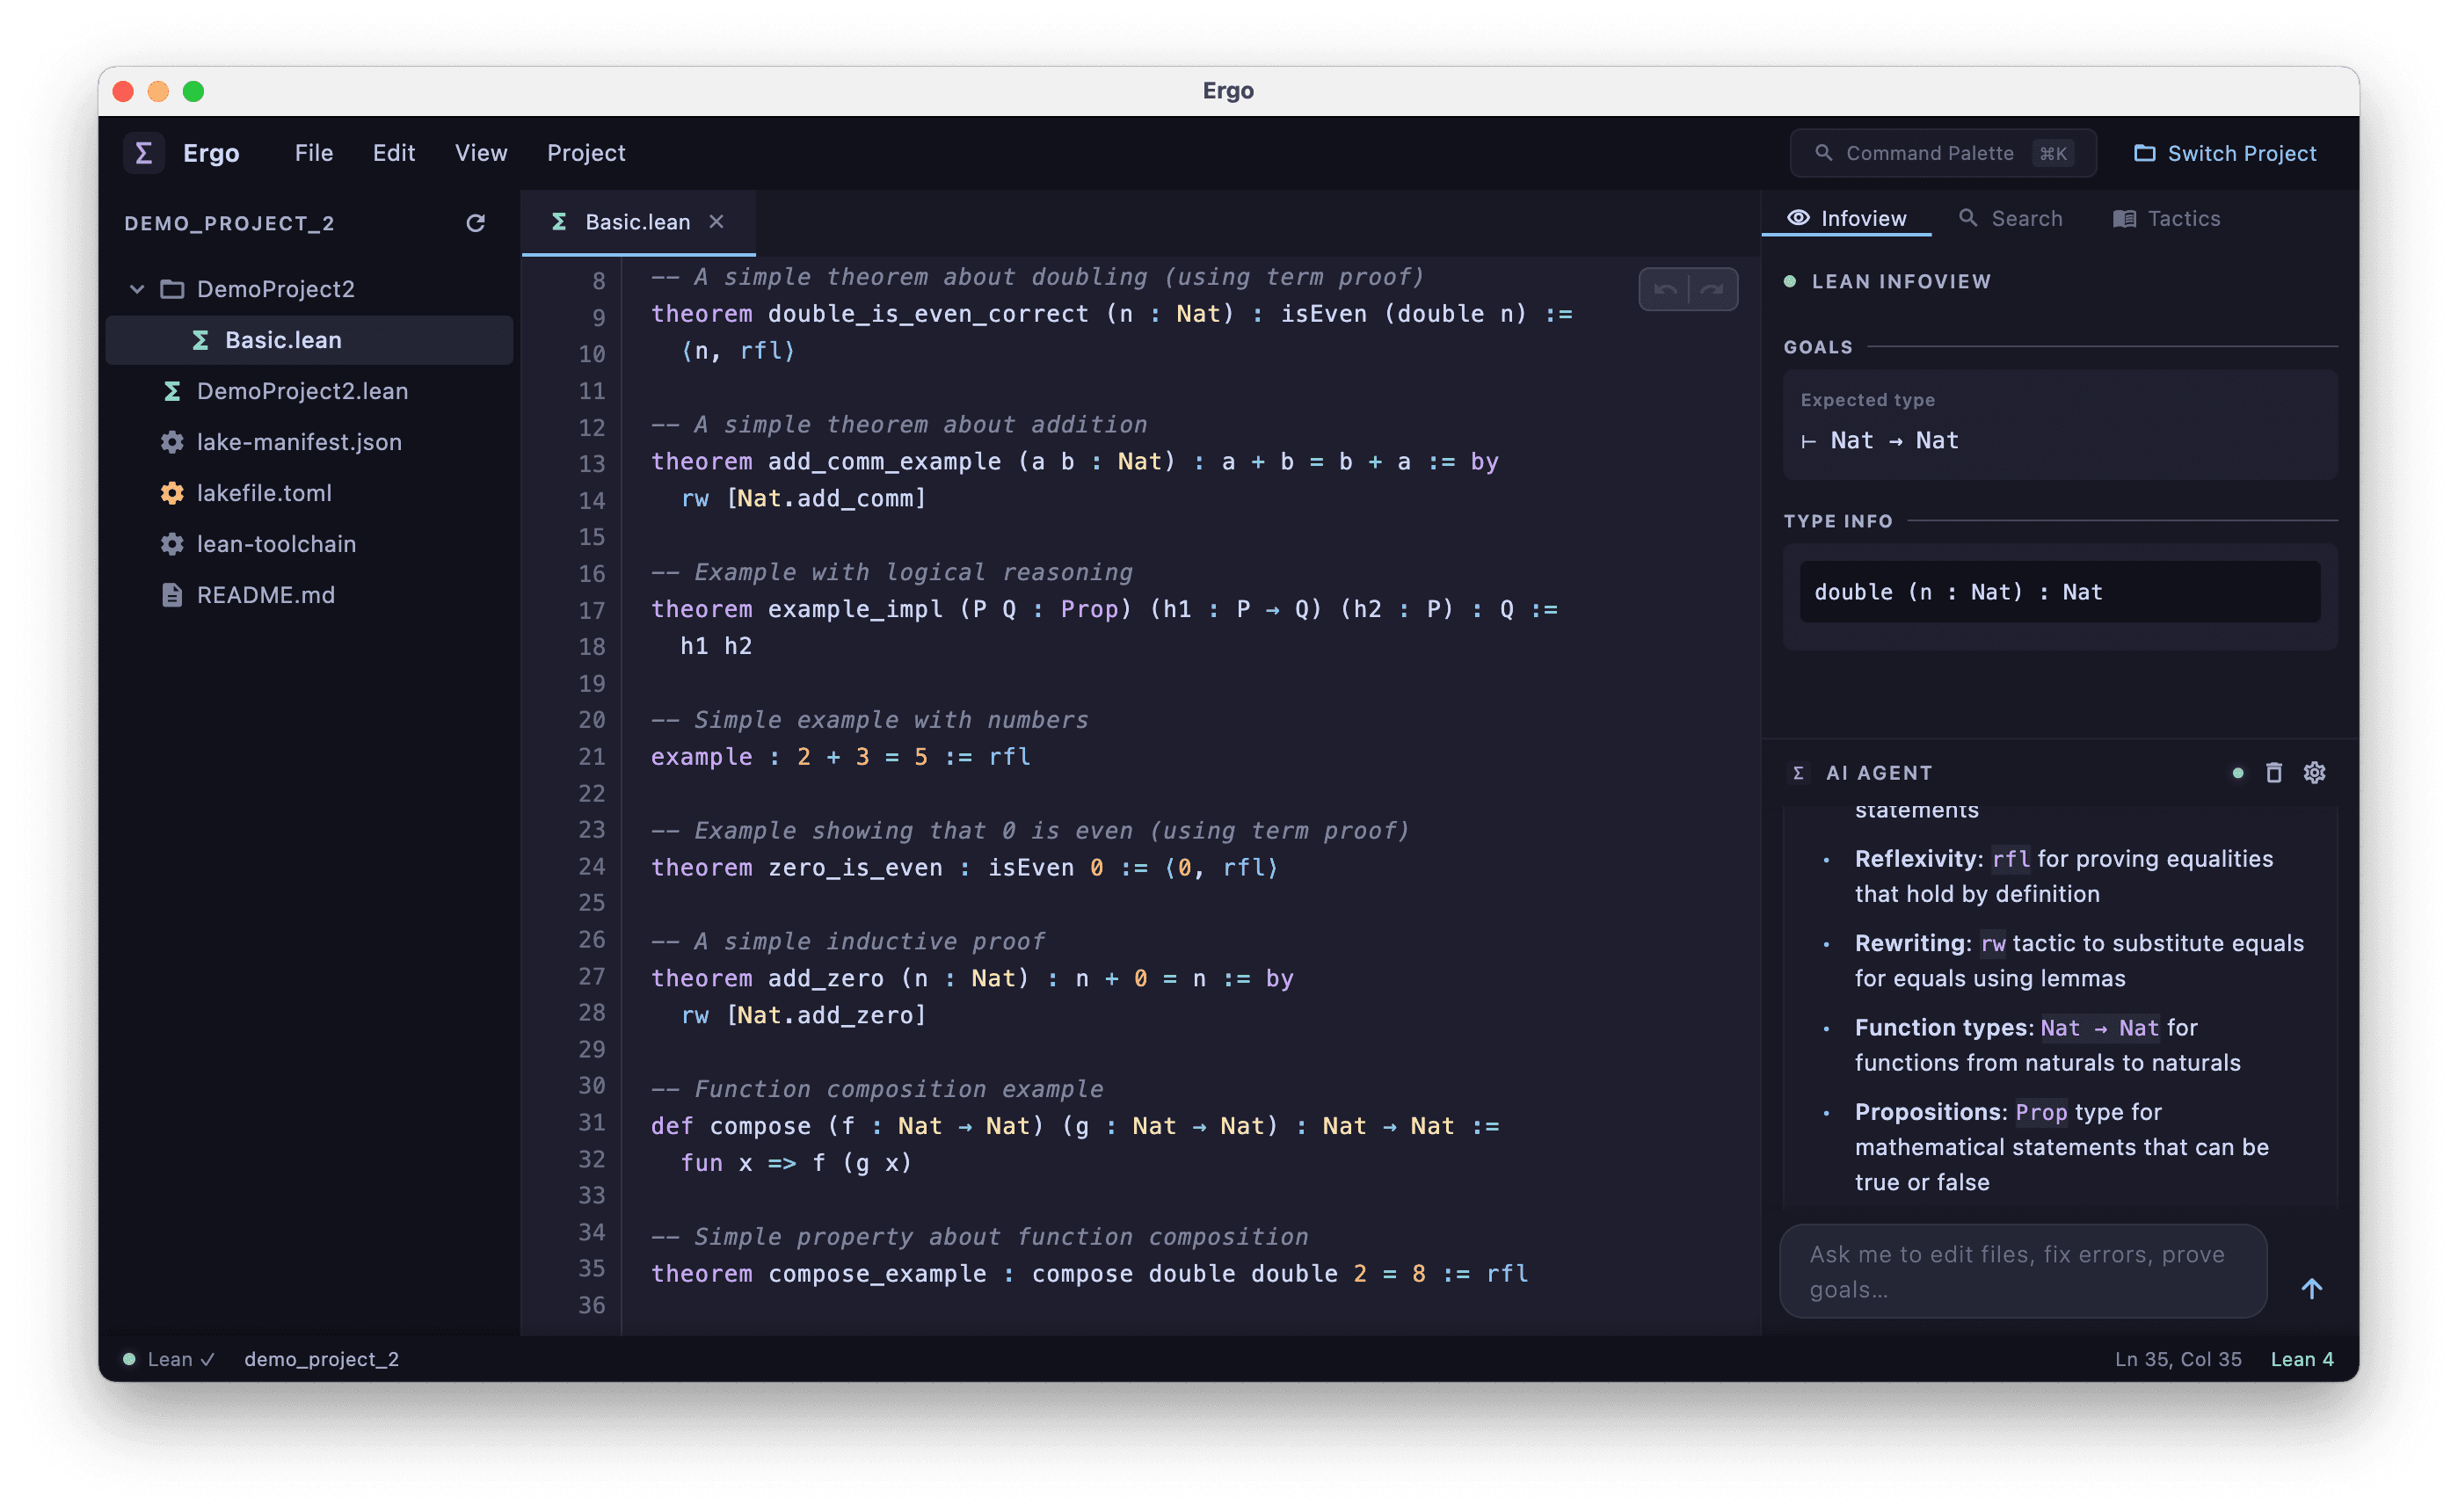Open the Command Palette search
Viewport: 2458px width, 1512px height.
click(x=1941, y=152)
